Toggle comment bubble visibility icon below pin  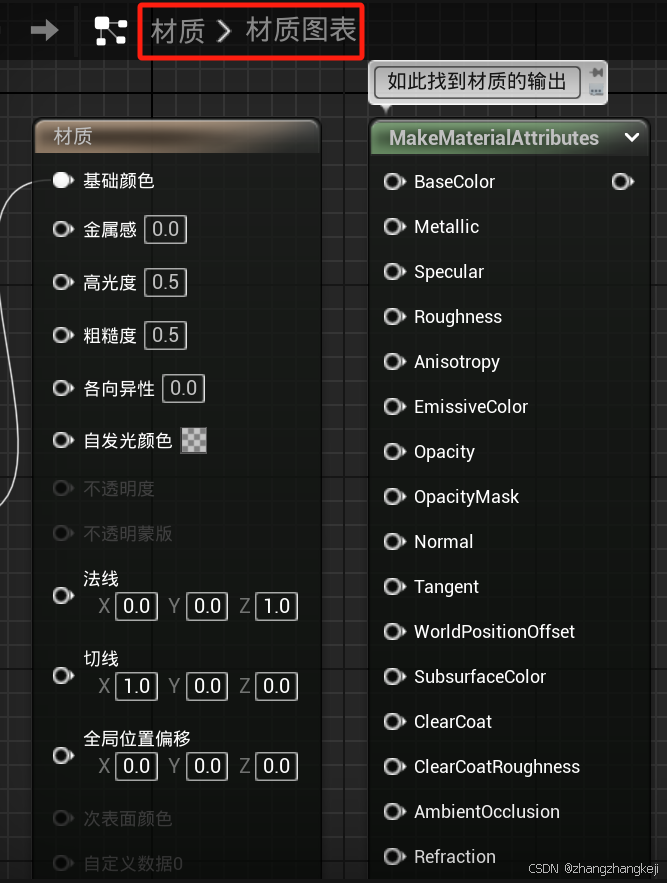[596, 90]
